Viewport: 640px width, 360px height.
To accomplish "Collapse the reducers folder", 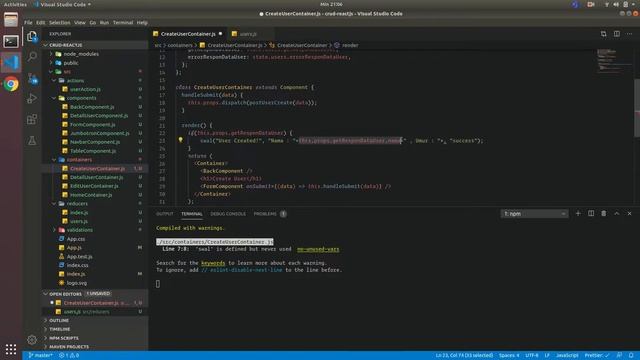I will [54, 203].
